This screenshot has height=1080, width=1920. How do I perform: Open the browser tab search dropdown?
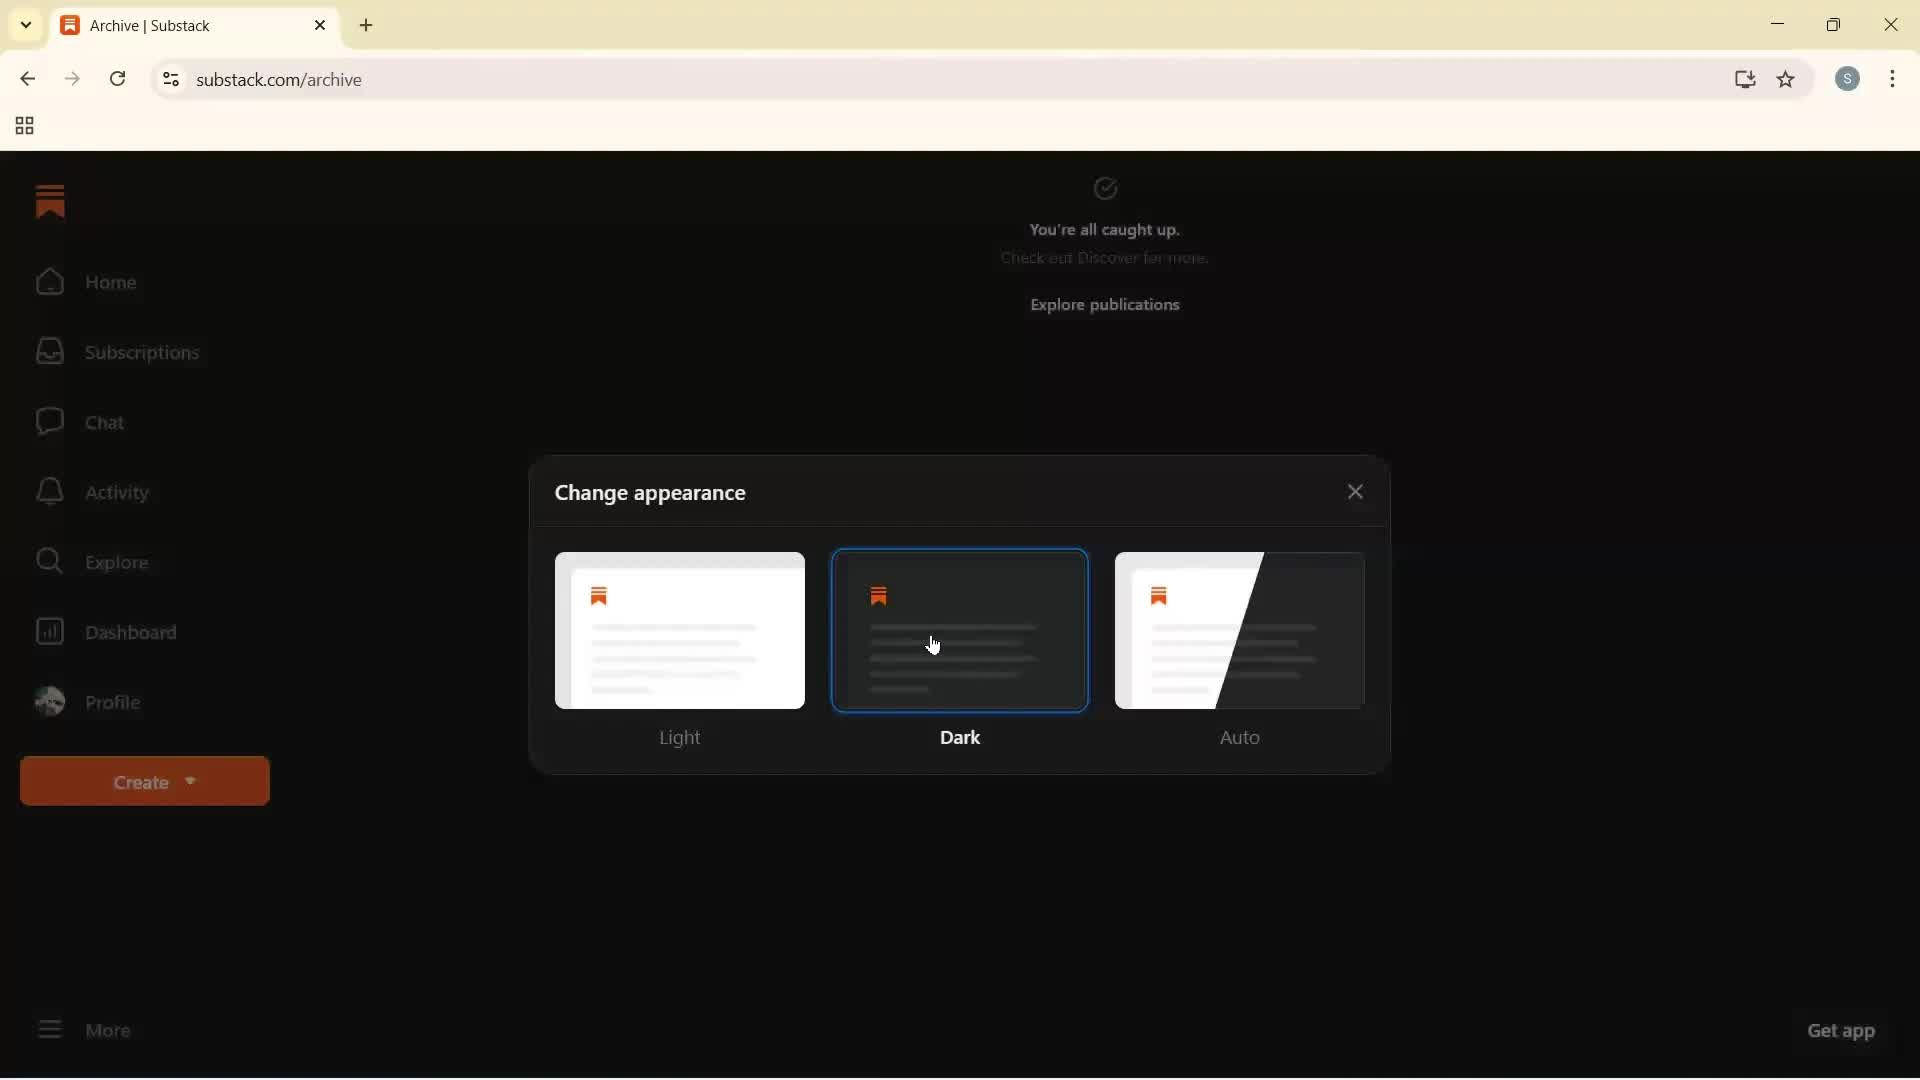tap(24, 25)
